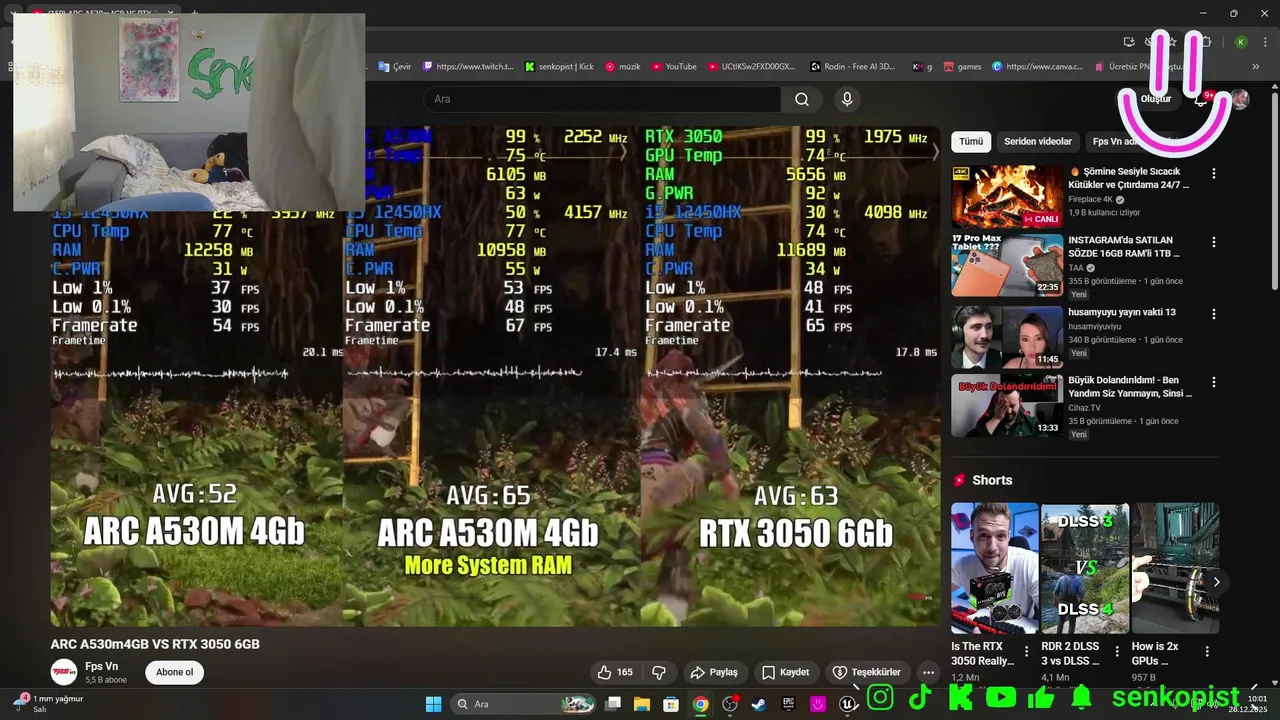Open Chrome three-dot menu
This screenshot has width=1280, height=720.
click(x=1264, y=42)
